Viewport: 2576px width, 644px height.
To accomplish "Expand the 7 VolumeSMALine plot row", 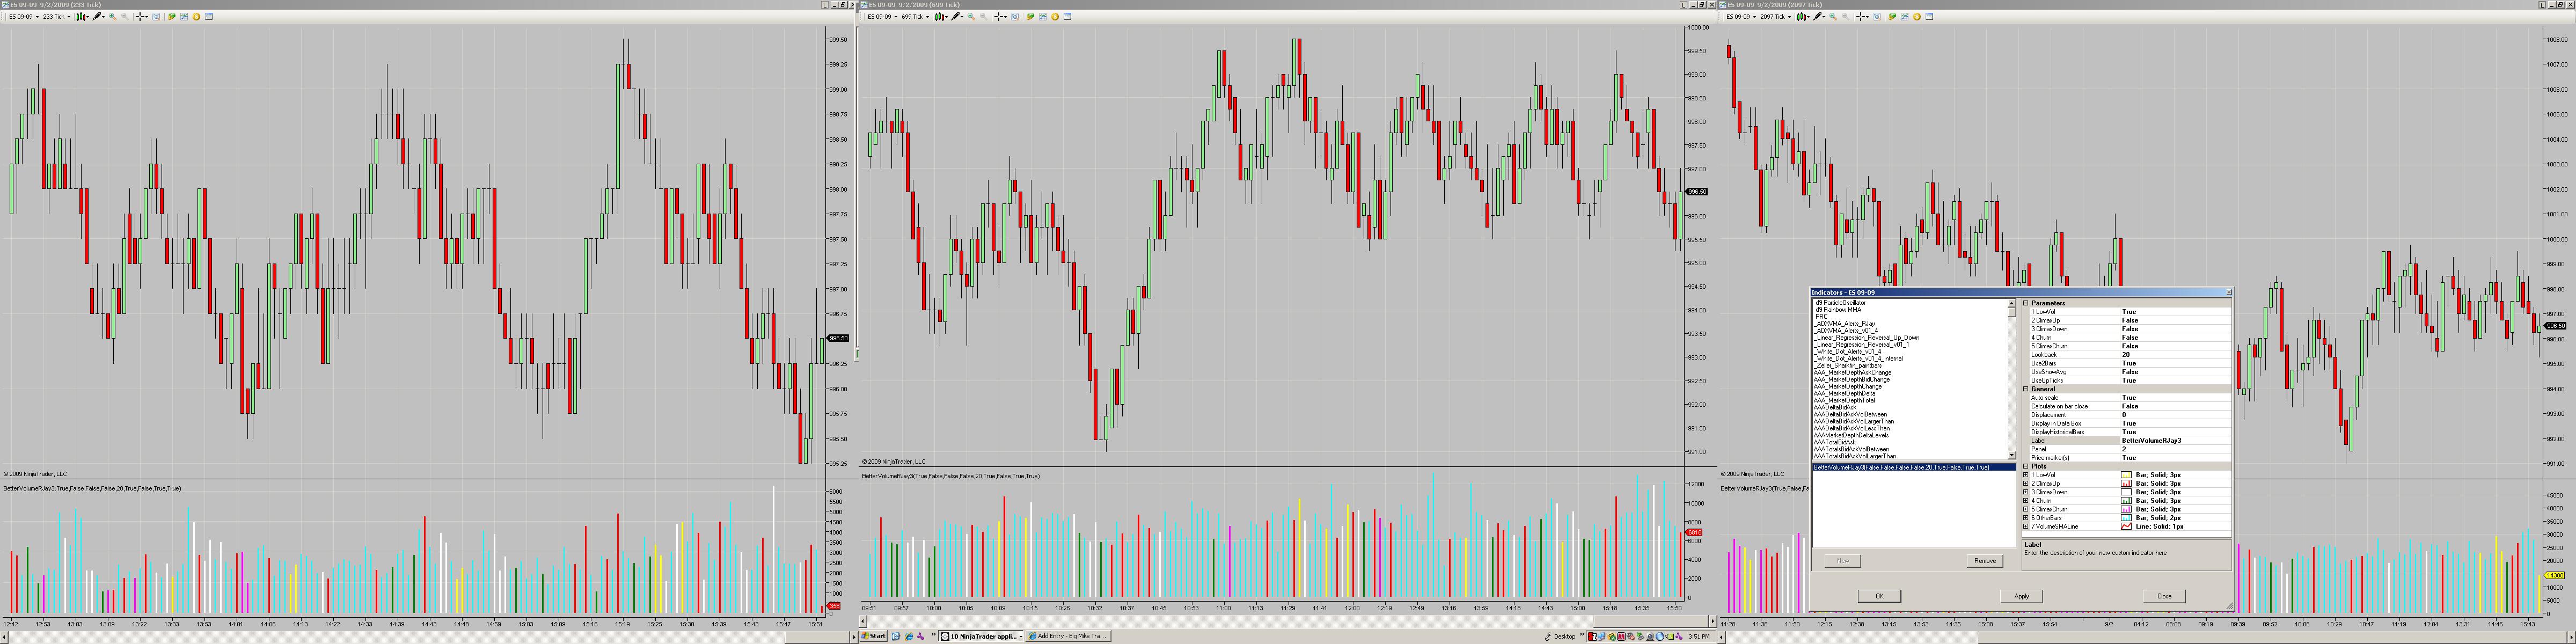I will pos(2026,526).
